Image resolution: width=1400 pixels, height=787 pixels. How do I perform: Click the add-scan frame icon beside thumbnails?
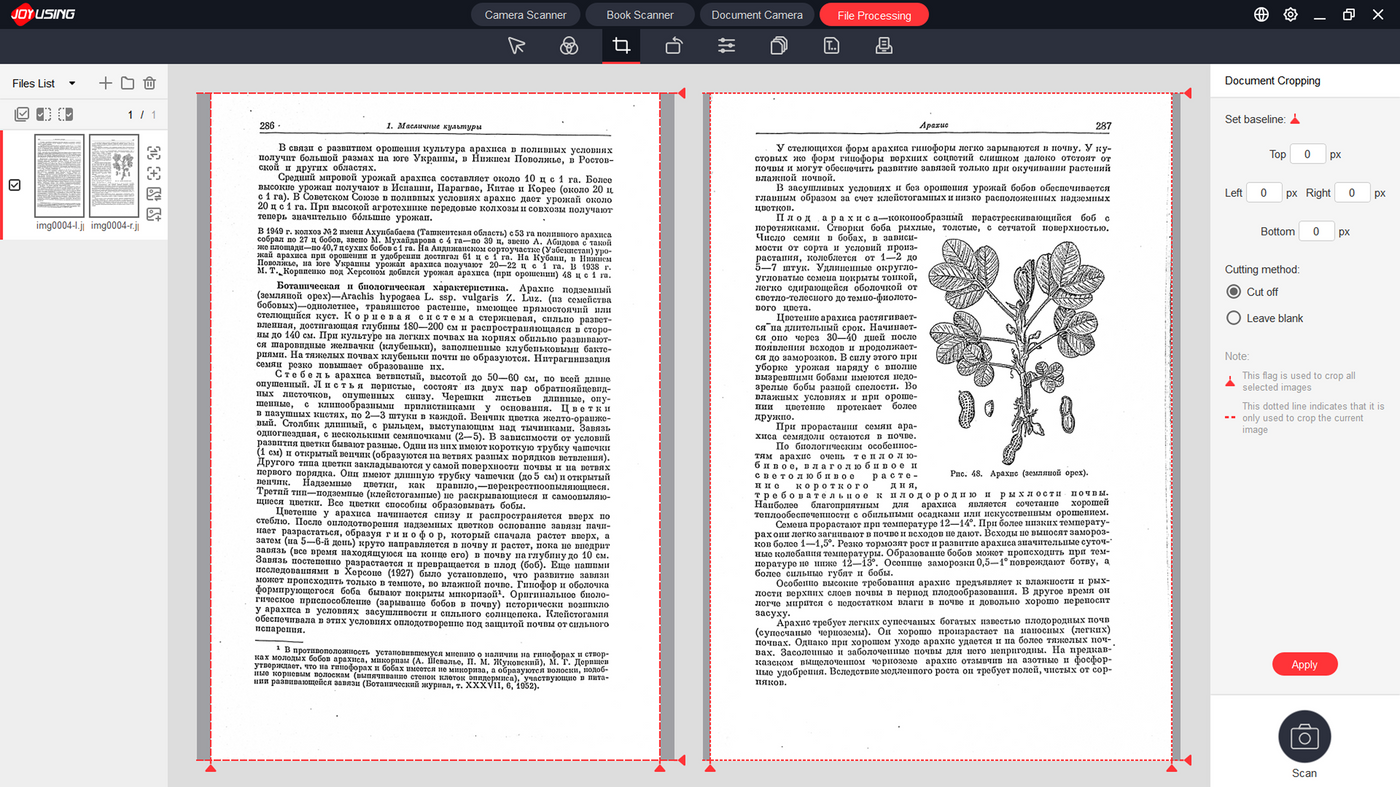[154, 173]
